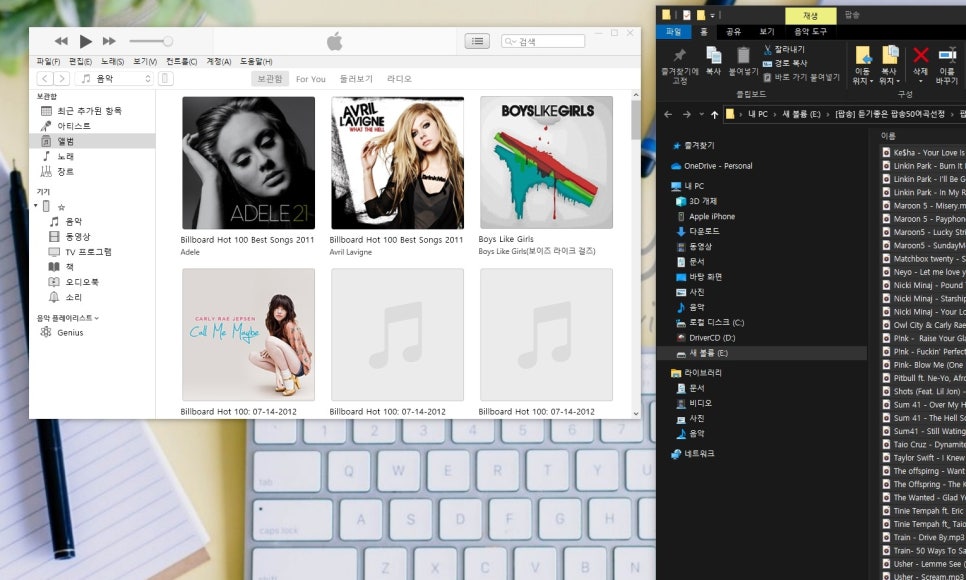This screenshot has height=580, width=966.
Task: Switch to the 라디오 tab
Action: point(399,79)
